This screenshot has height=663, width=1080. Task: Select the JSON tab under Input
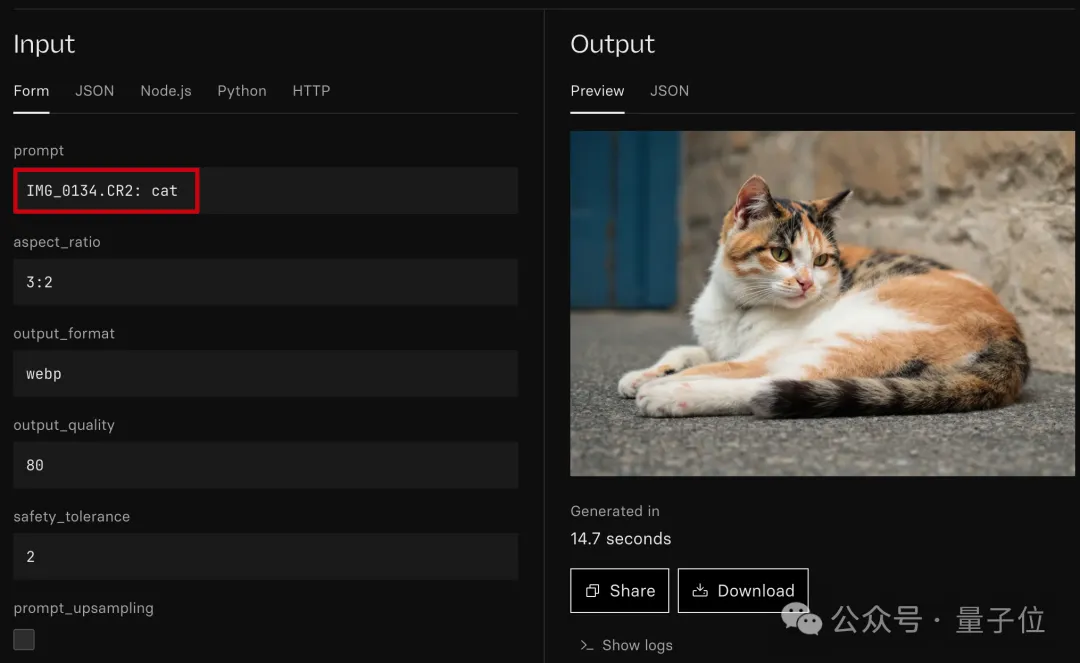pyautogui.click(x=94, y=91)
